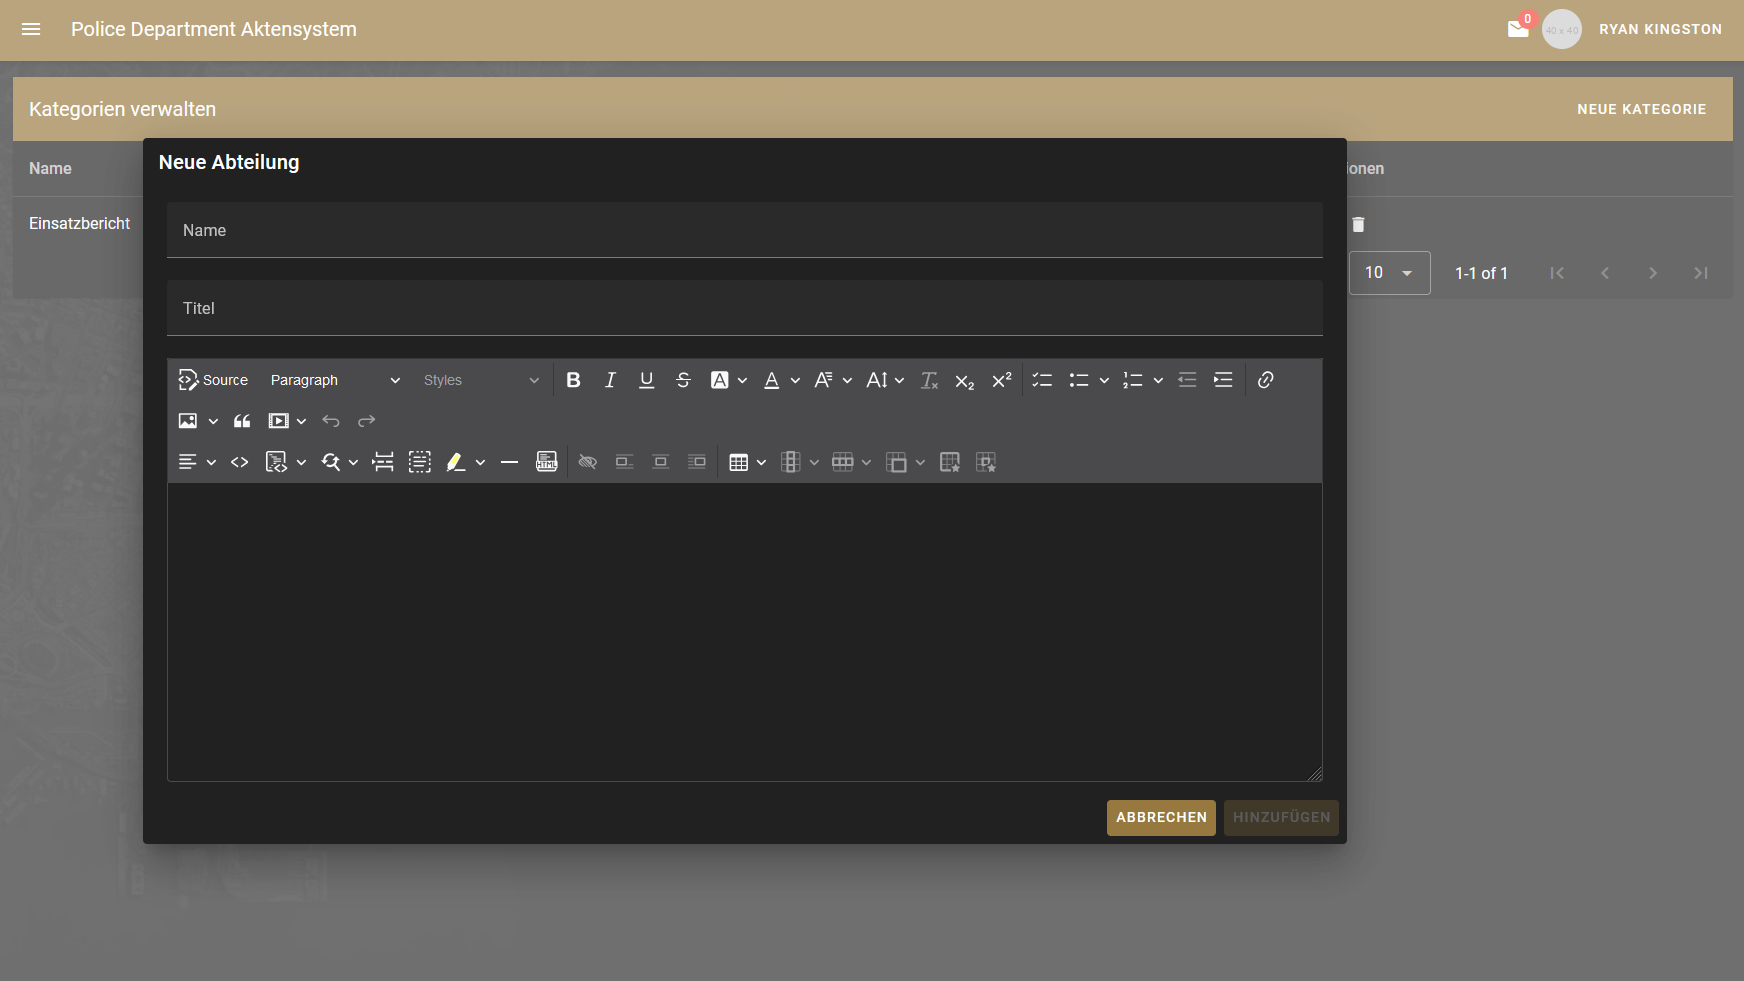Click the Neue Kategorie button
This screenshot has height=981, width=1744.
[1642, 109]
